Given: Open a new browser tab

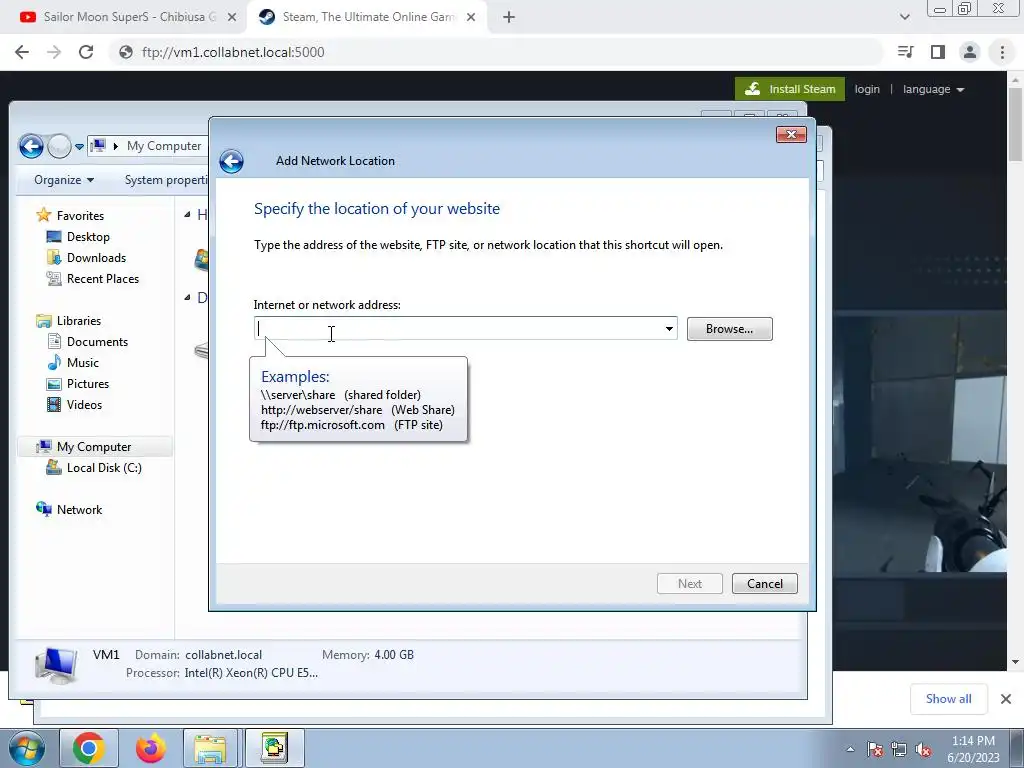Looking at the screenshot, I should point(509,18).
